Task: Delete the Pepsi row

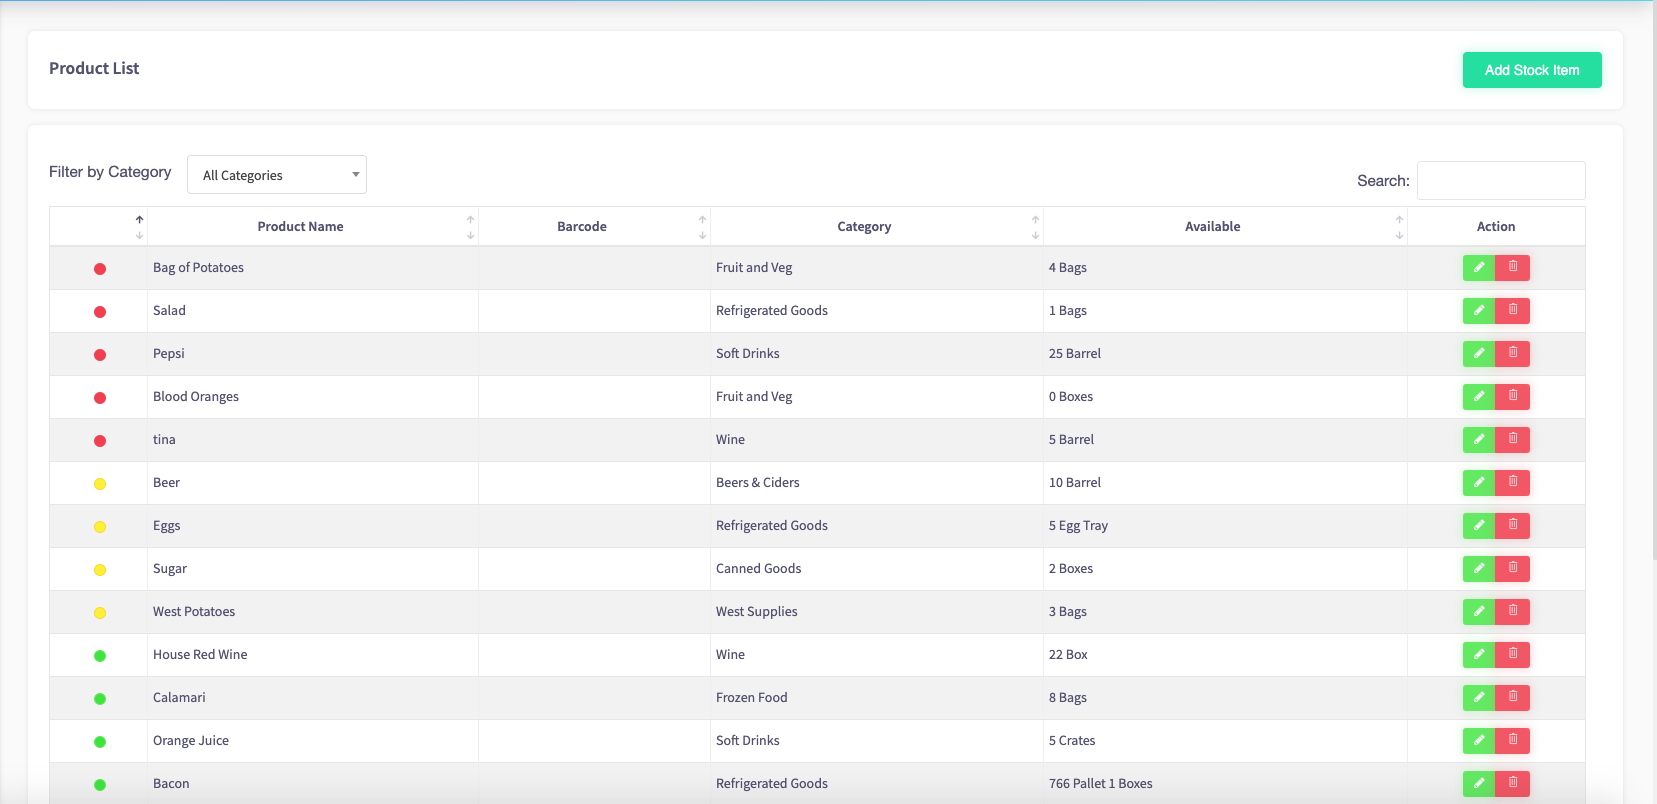Action: (x=1513, y=354)
